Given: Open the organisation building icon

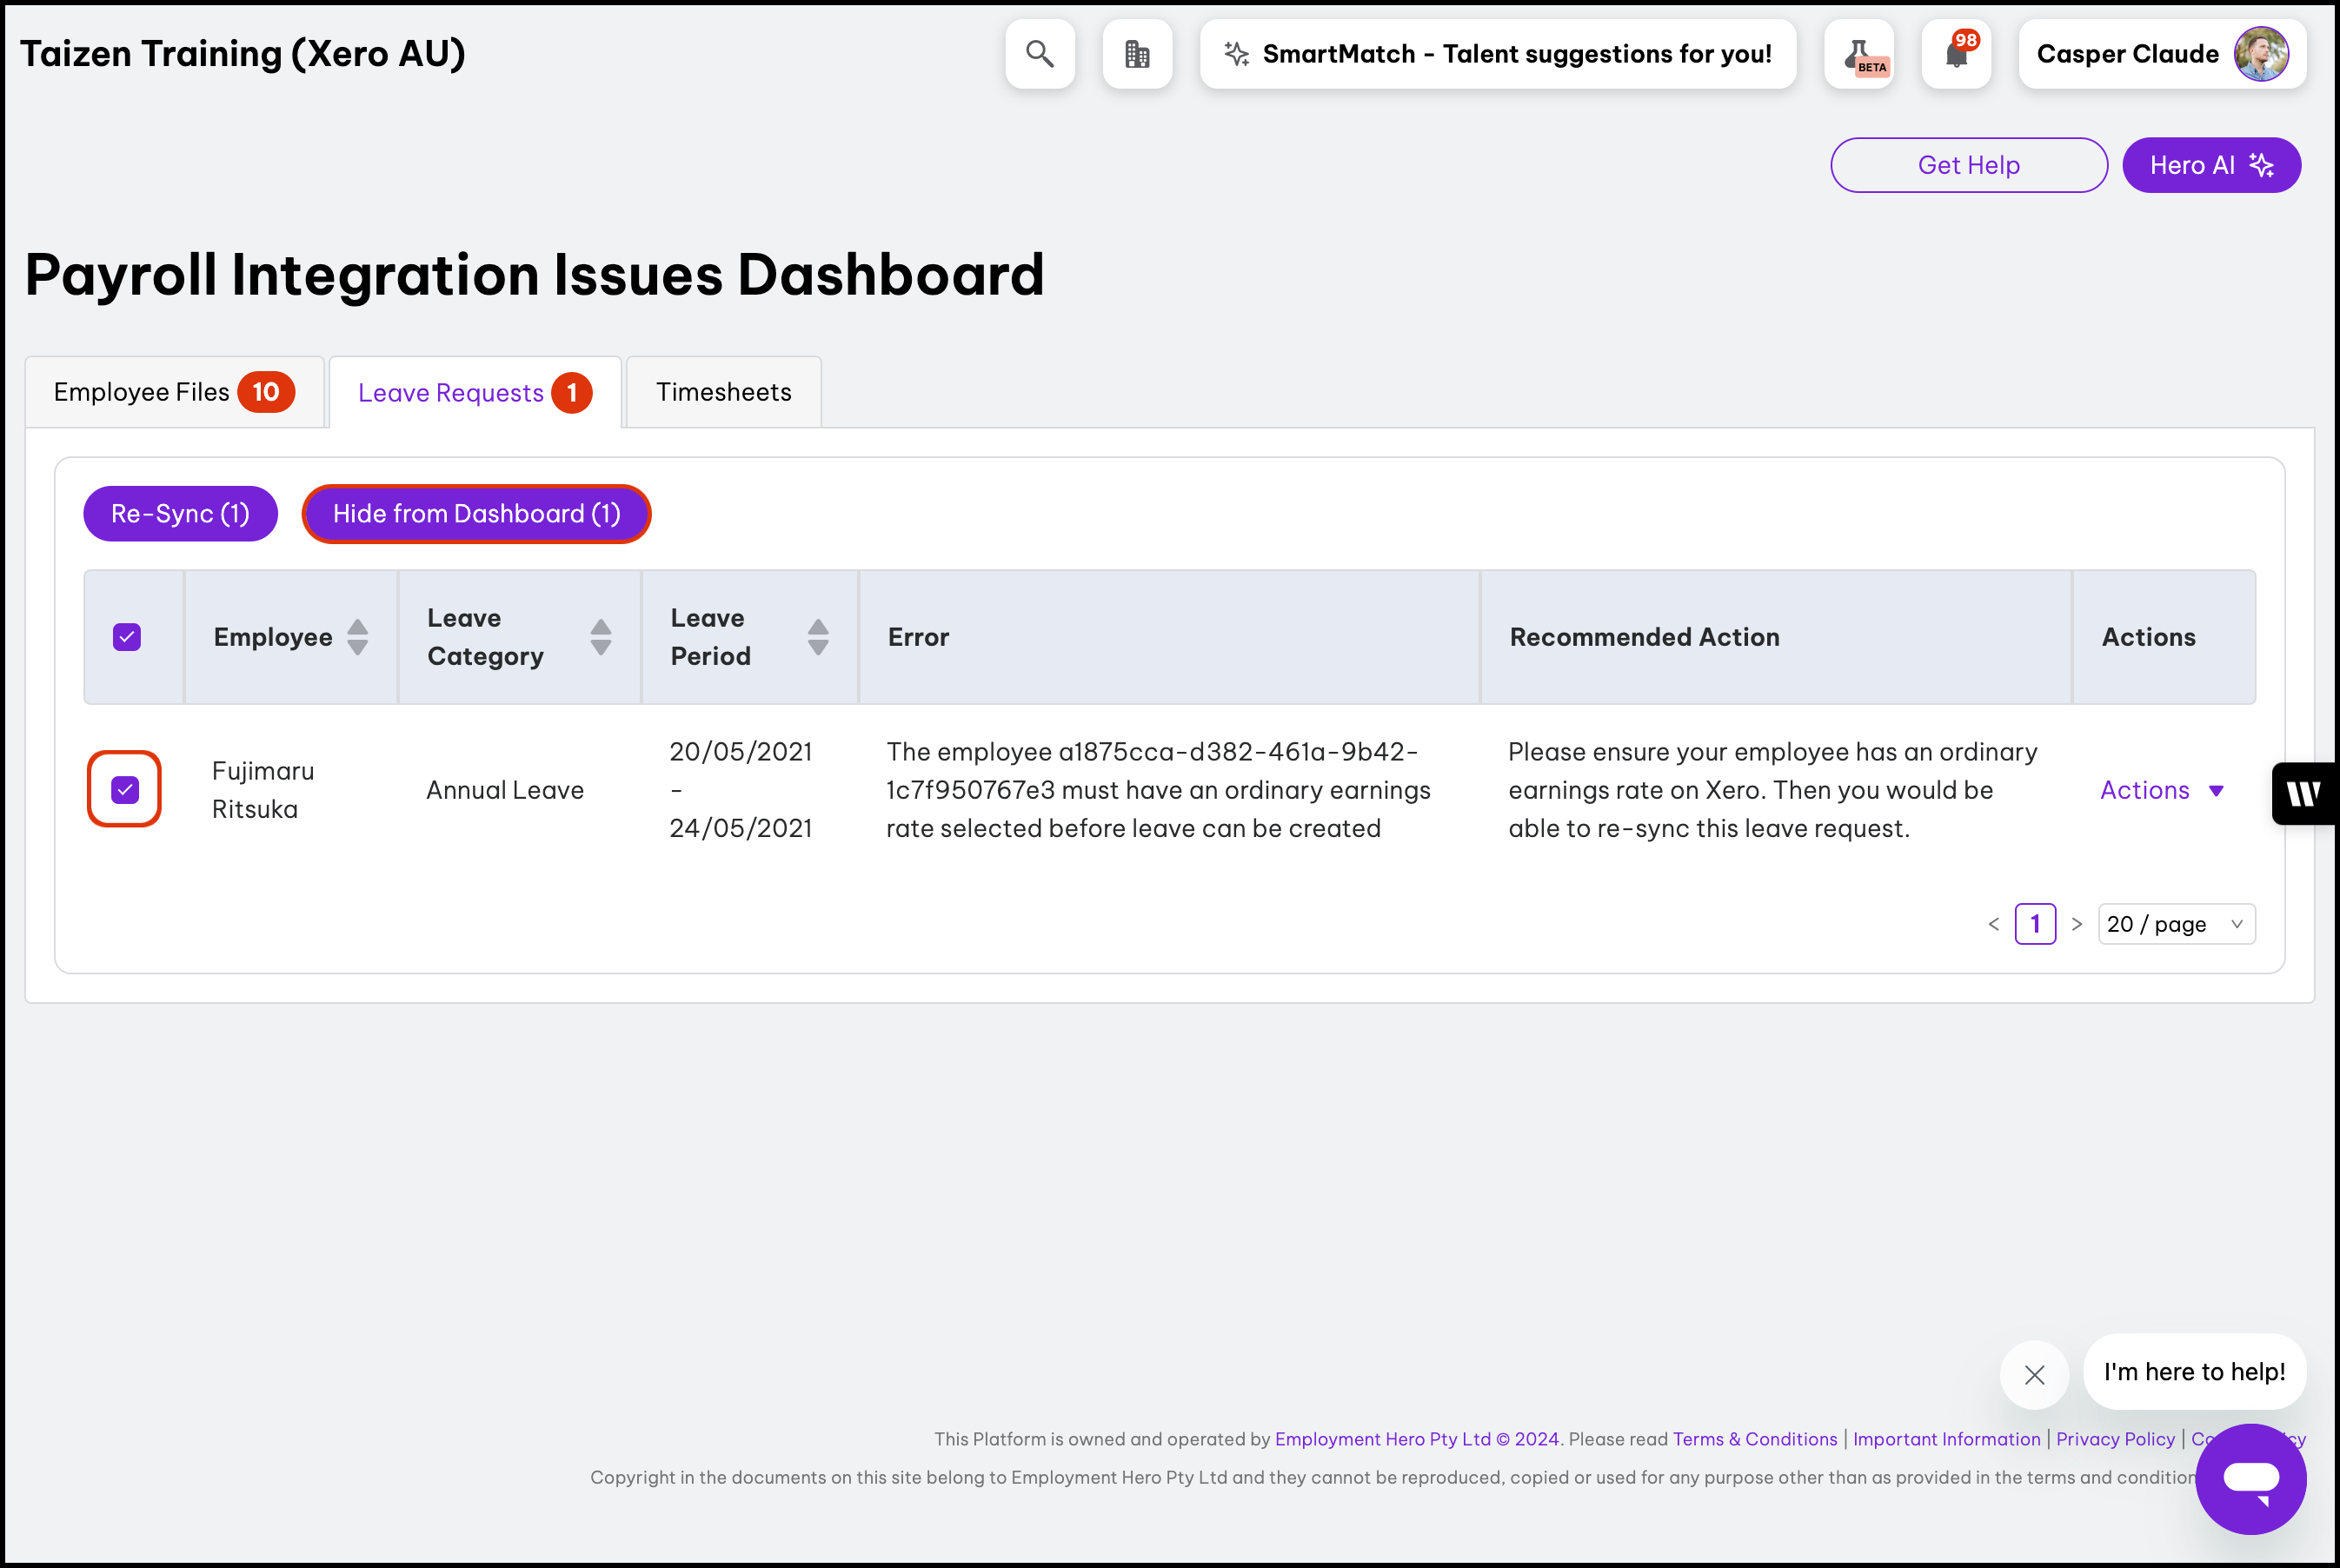Looking at the screenshot, I should tap(1136, 54).
